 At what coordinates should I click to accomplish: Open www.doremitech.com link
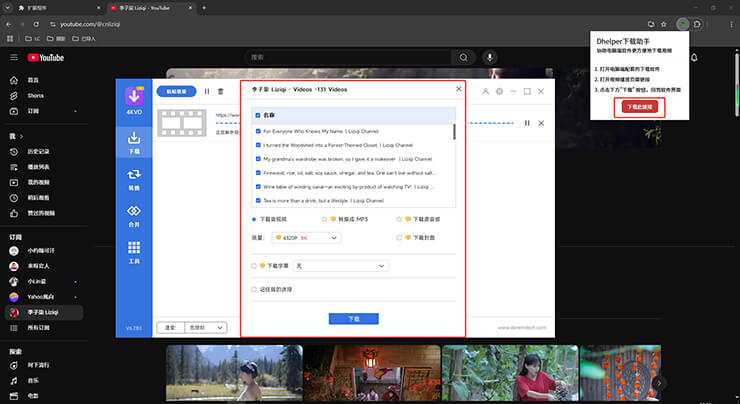coord(521,328)
